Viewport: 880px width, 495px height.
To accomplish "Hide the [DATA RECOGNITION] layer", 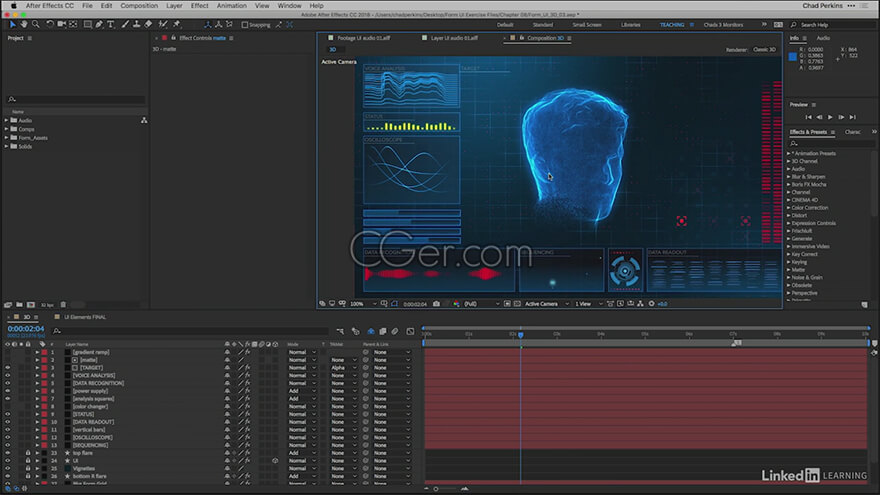I will (8, 383).
